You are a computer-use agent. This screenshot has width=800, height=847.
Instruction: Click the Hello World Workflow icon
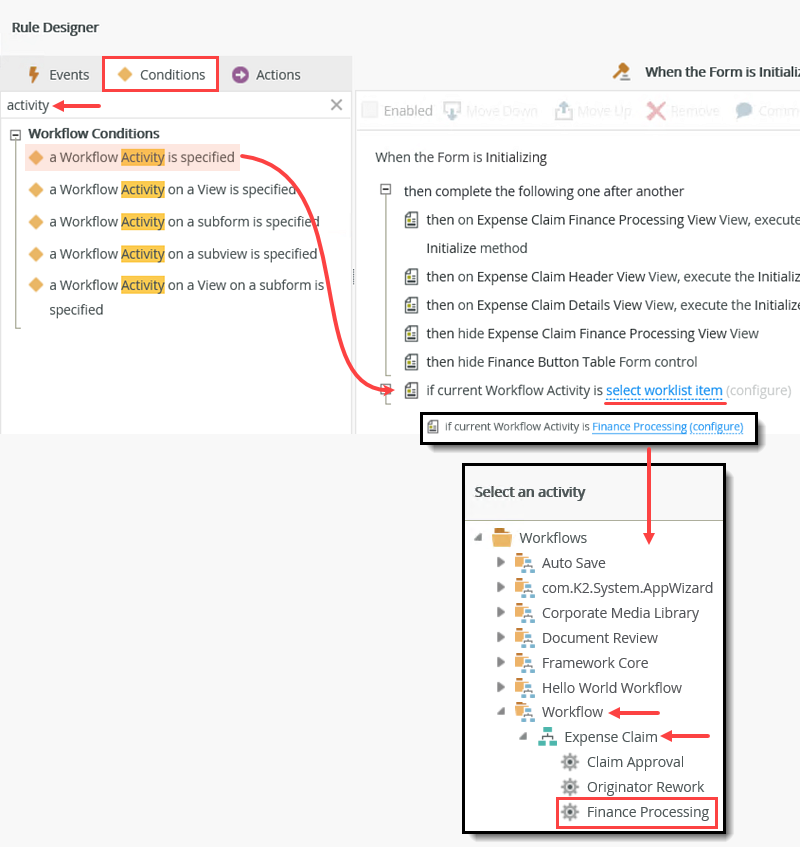(x=525, y=688)
